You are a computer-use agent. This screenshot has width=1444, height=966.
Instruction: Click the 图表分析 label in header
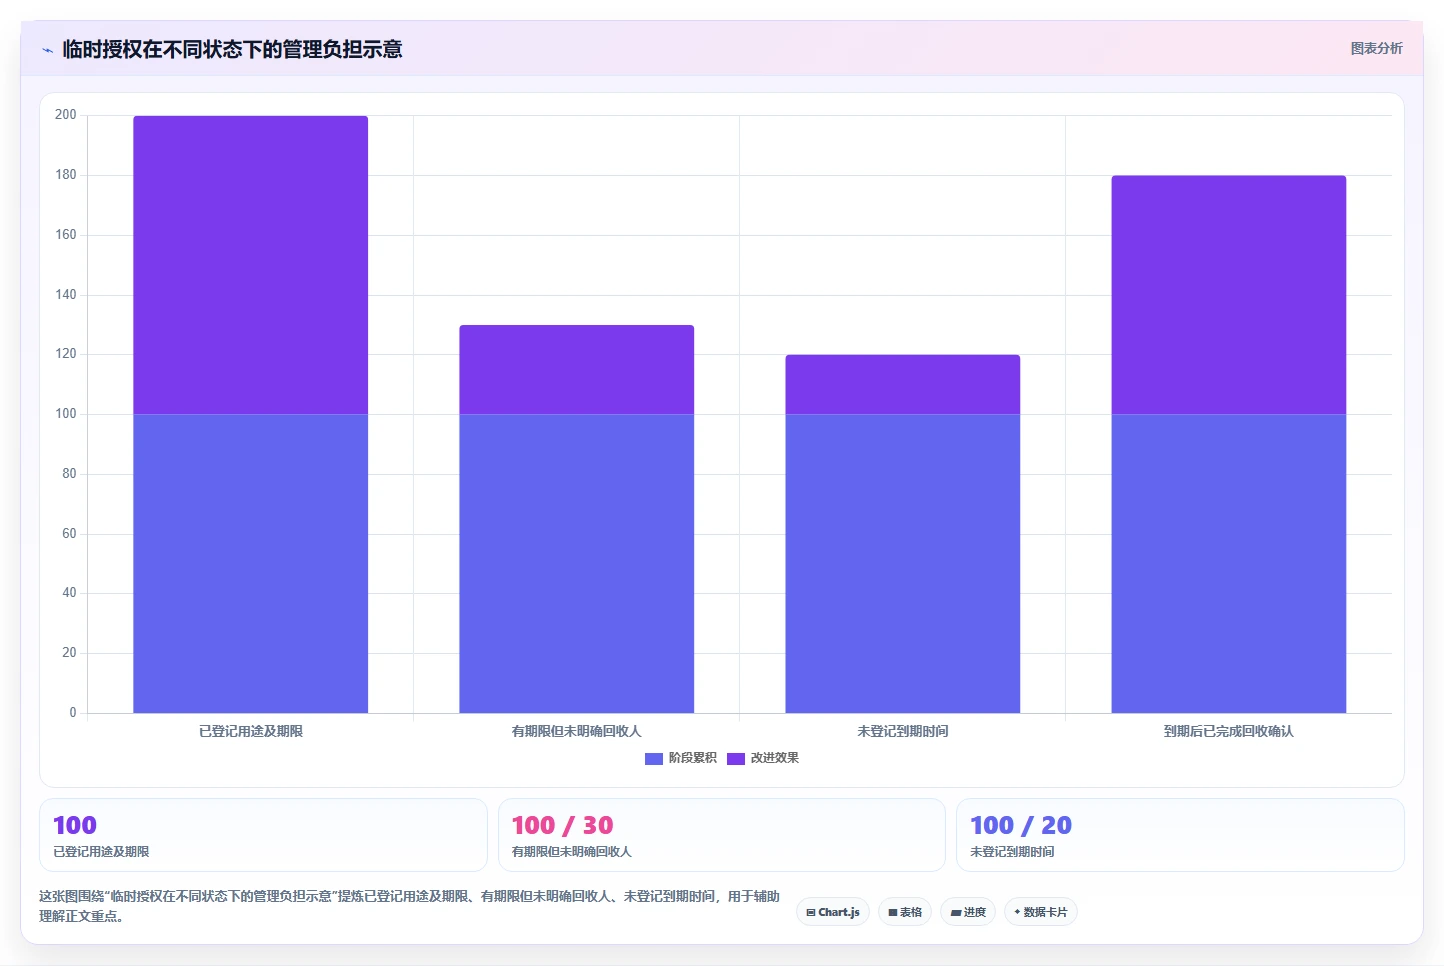pyautogui.click(x=1376, y=48)
